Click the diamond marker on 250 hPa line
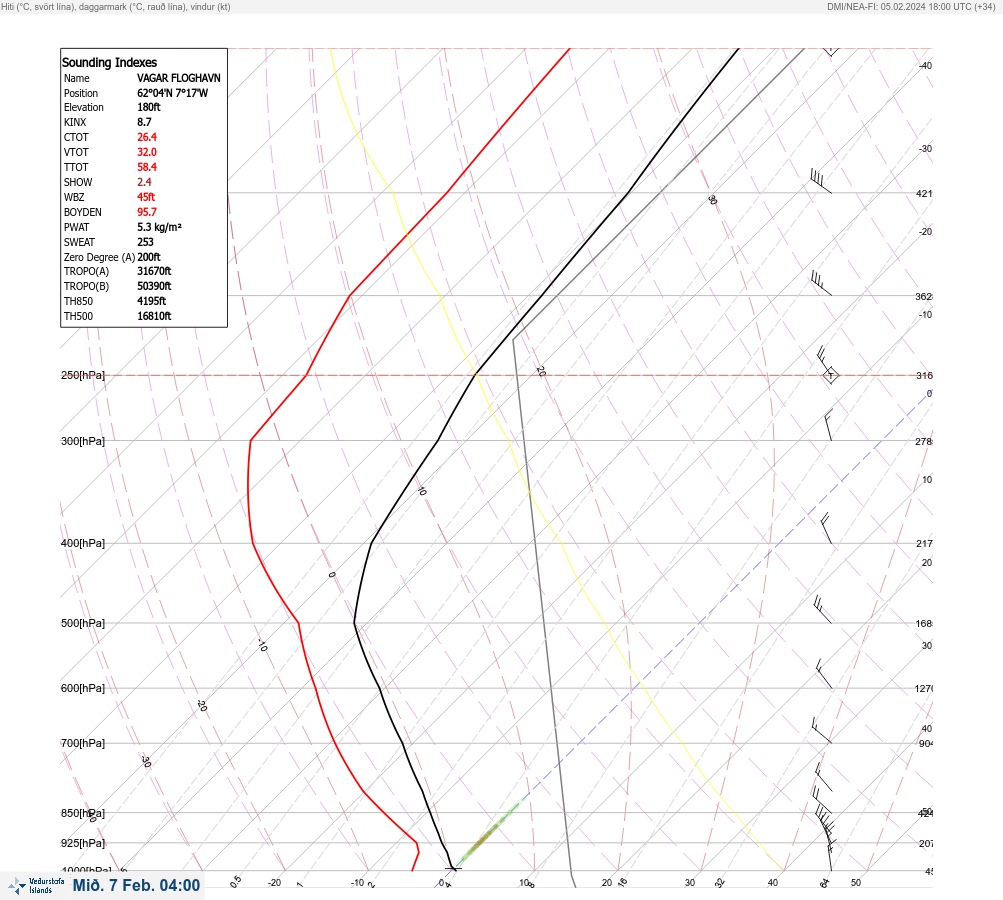 (830, 375)
